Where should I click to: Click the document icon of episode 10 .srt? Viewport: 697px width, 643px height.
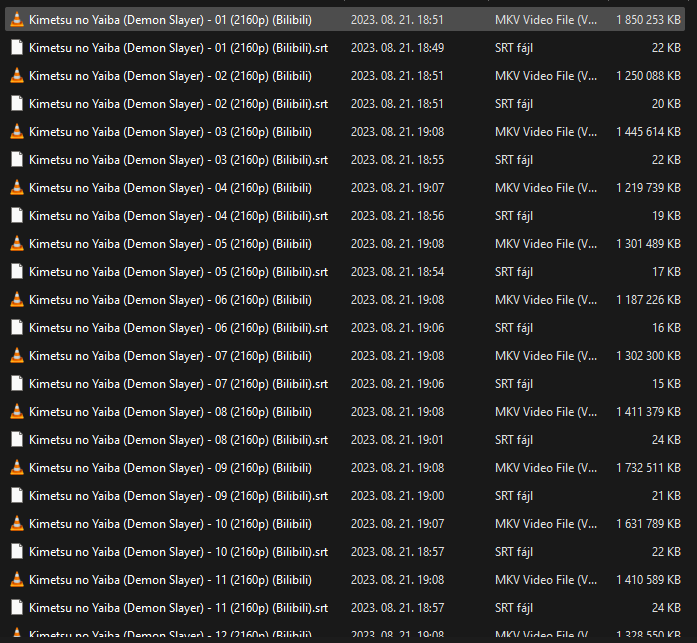point(17,551)
